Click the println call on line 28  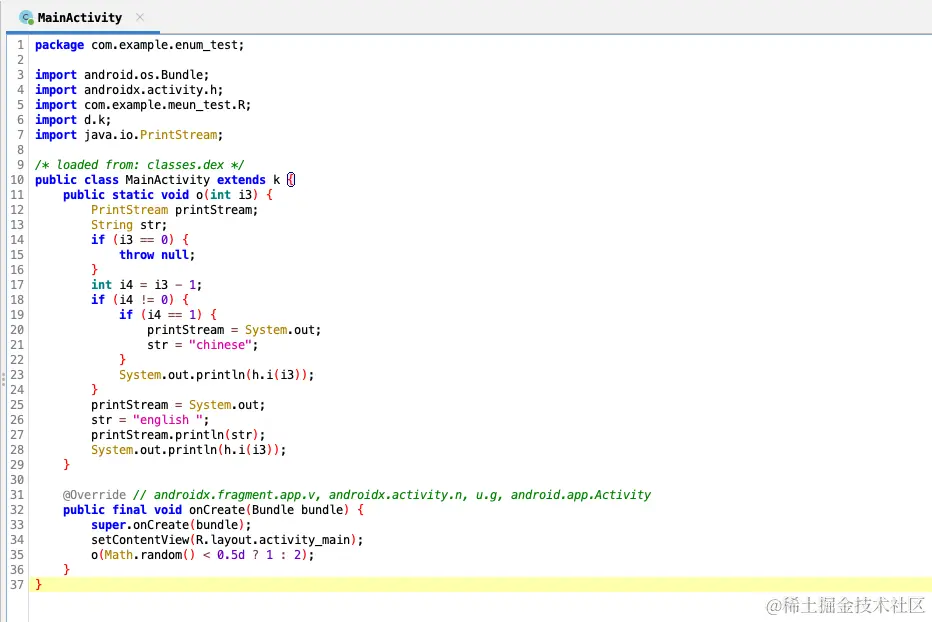188,450
